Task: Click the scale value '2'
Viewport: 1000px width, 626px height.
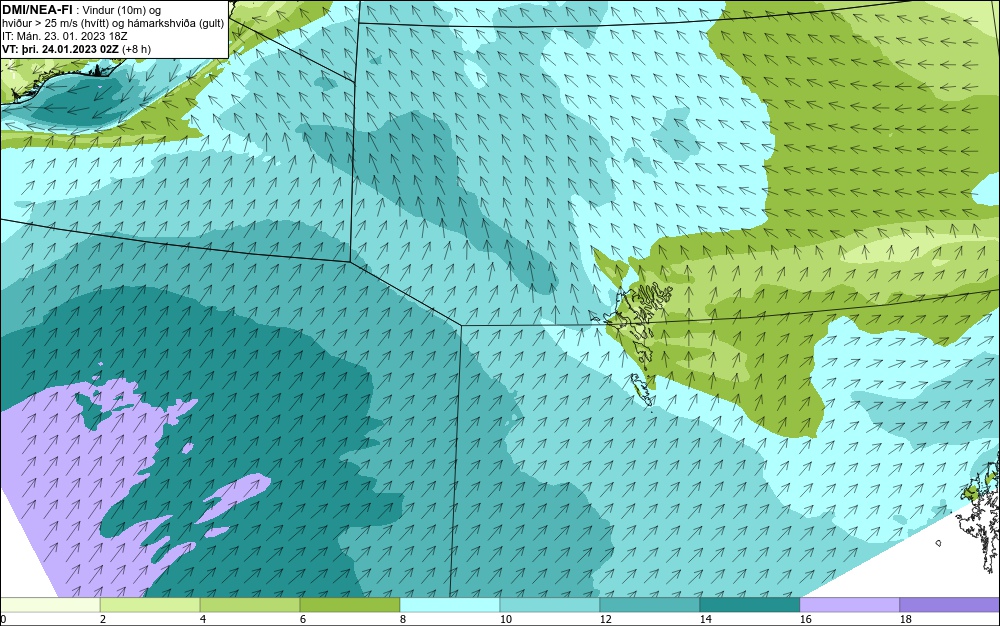Action: pyautogui.click(x=103, y=619)
